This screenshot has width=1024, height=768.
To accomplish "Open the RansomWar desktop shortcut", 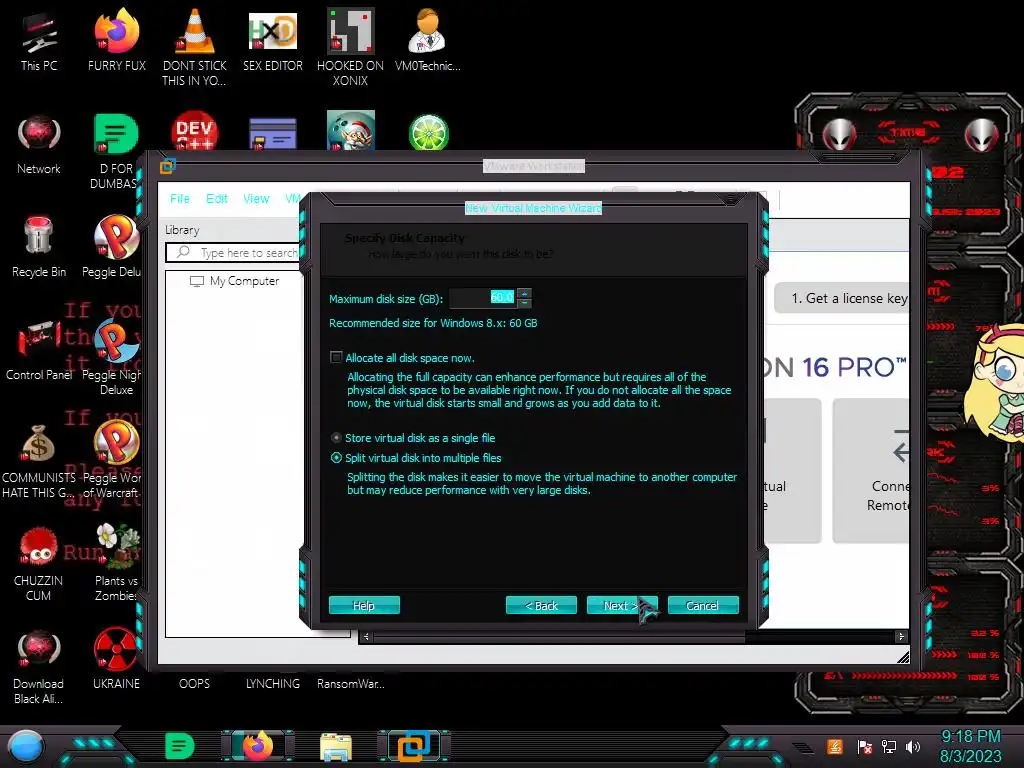I will coord(351,684).
